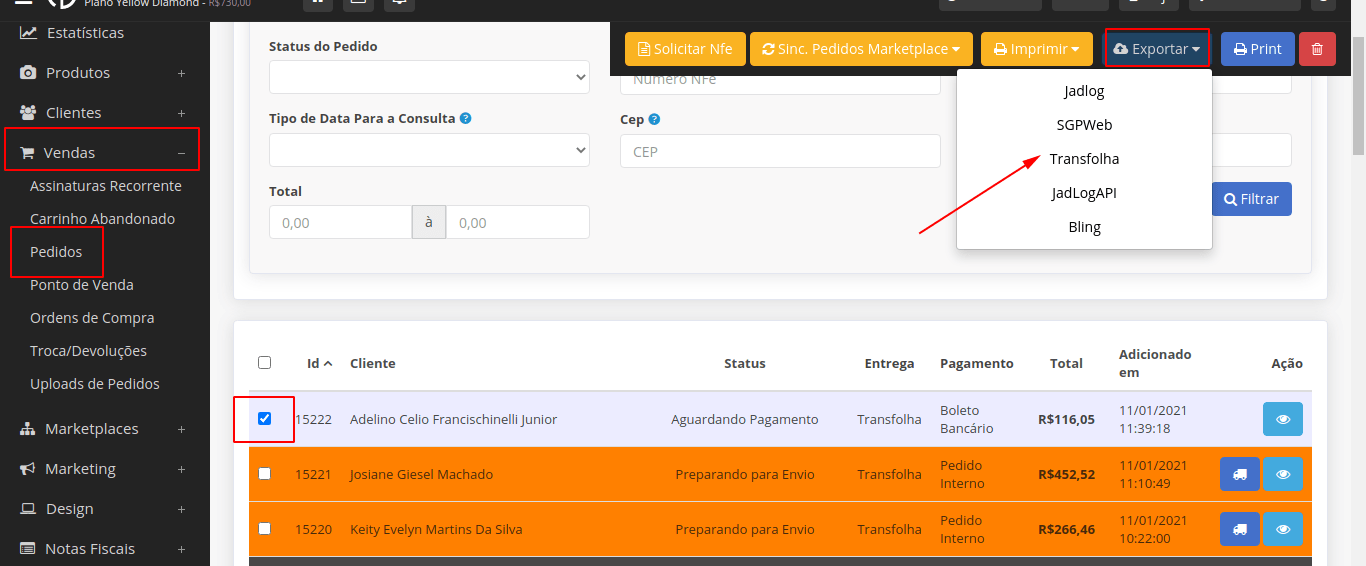The height and width of the screenshot is (566, 1366).
Task: Uncheck the order 15222 checkbox
Action: [x=264, y=418]
